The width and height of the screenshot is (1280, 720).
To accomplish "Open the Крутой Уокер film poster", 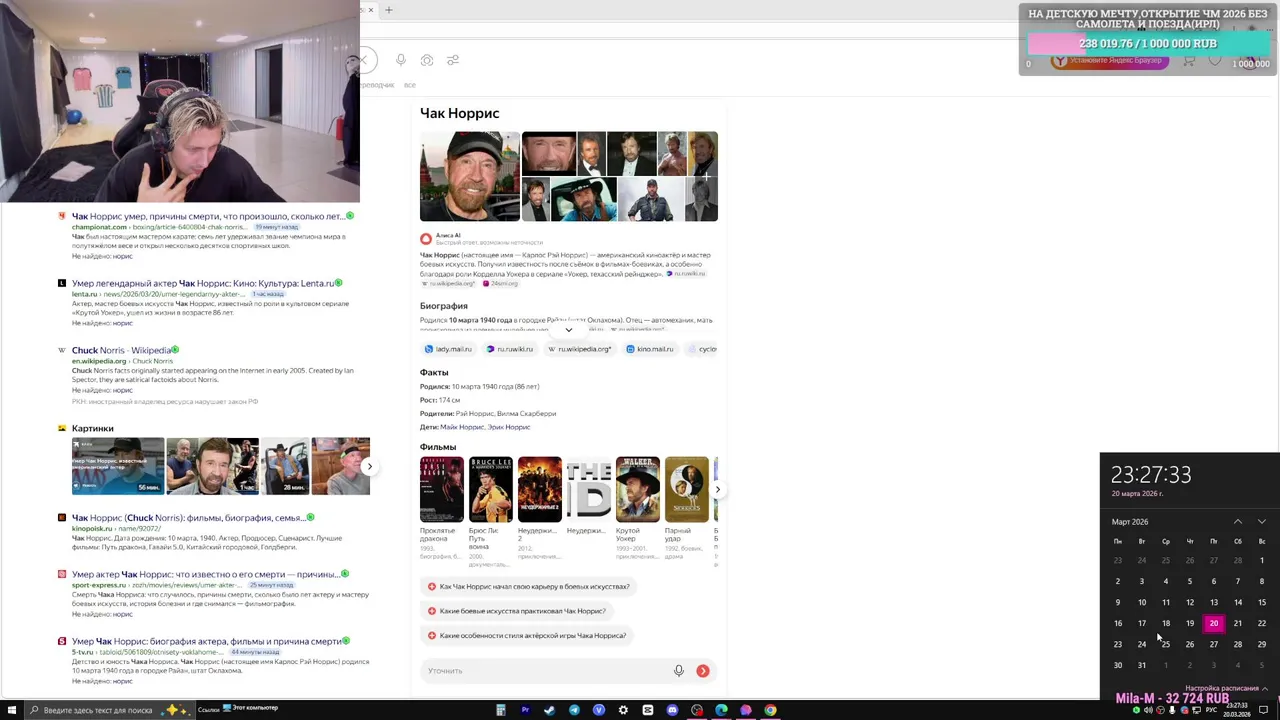I will tap(638, 489).
